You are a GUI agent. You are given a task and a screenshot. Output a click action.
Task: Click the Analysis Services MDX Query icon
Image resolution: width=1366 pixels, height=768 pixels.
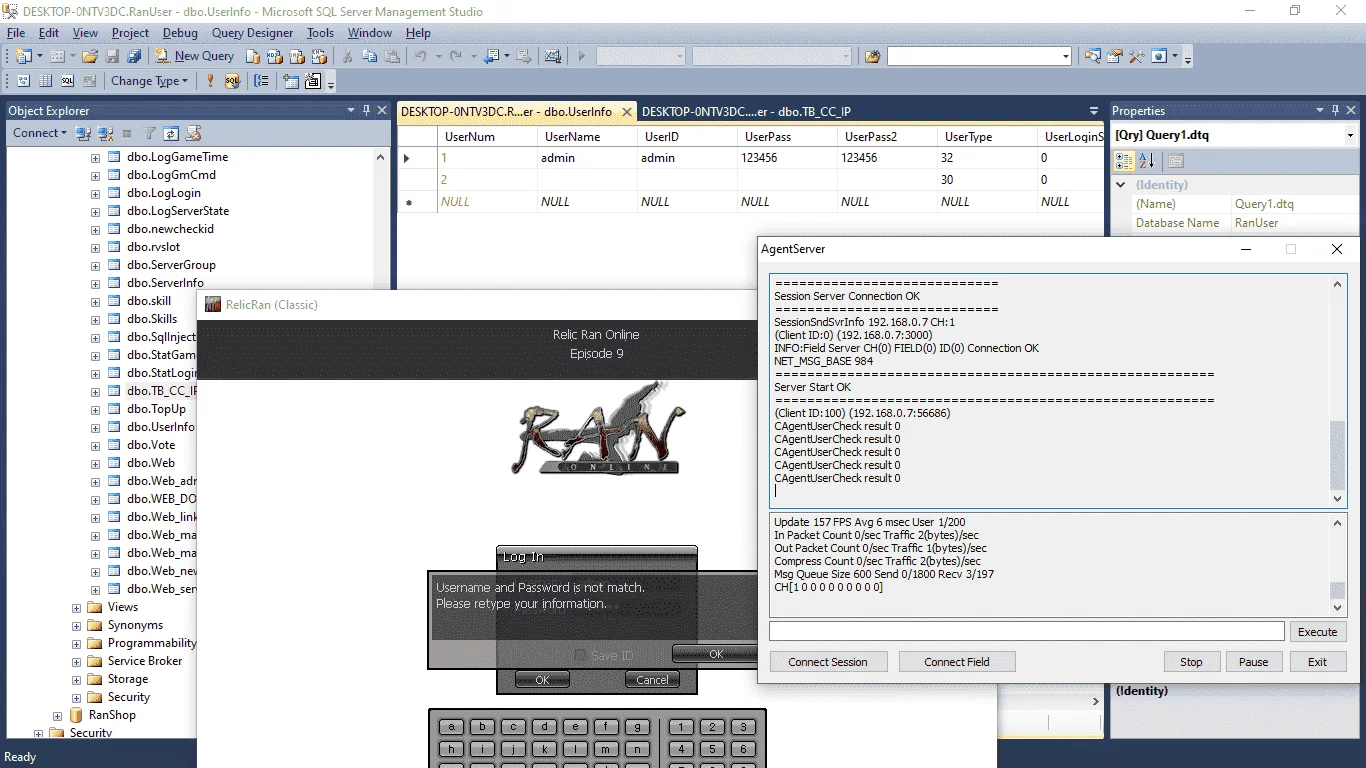click(x=274, y=56)
